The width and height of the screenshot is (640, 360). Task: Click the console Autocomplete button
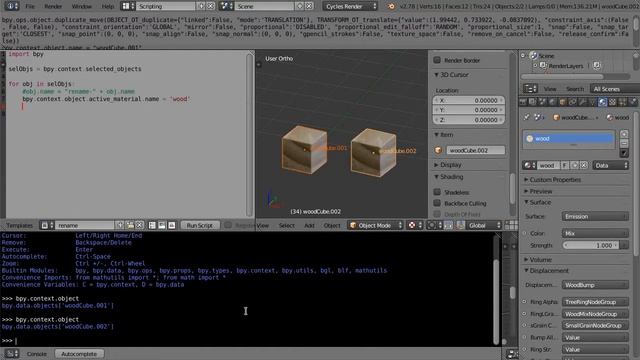click(79, 353)
